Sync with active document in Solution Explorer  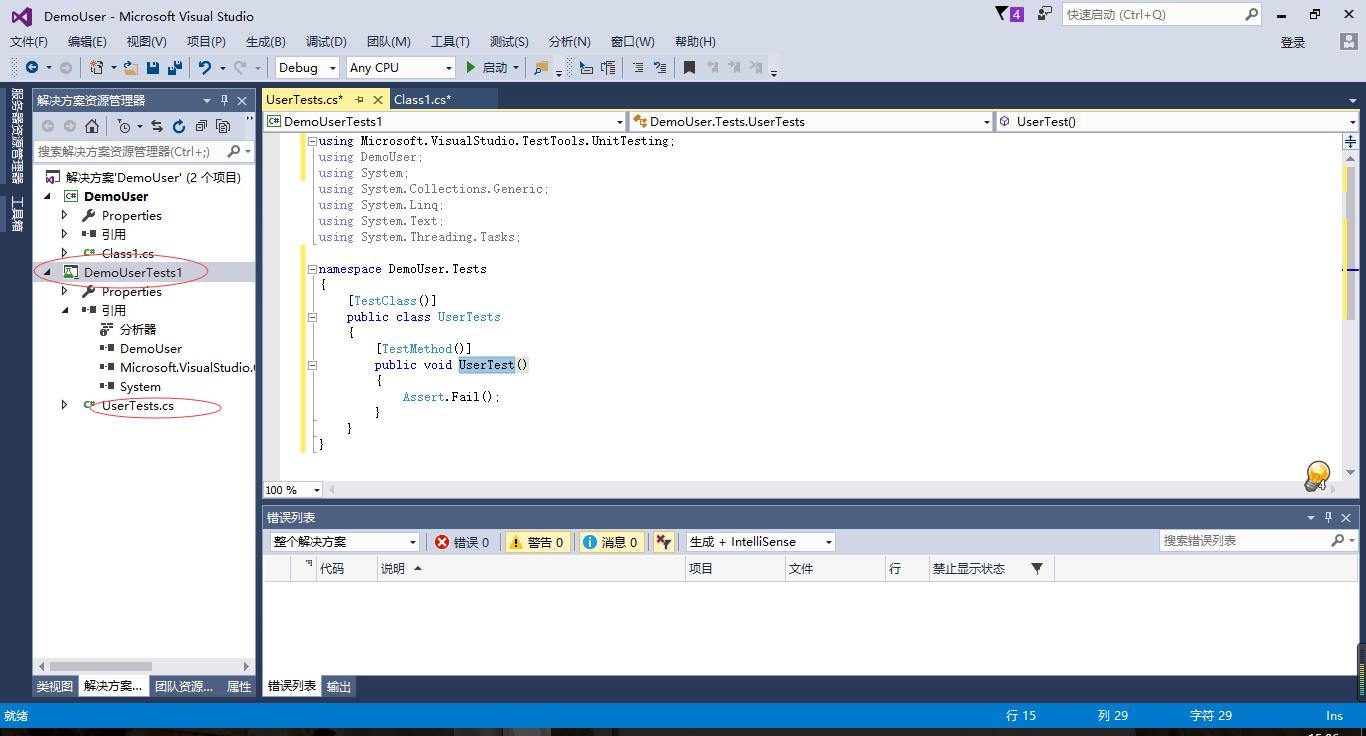pos(157,126)
